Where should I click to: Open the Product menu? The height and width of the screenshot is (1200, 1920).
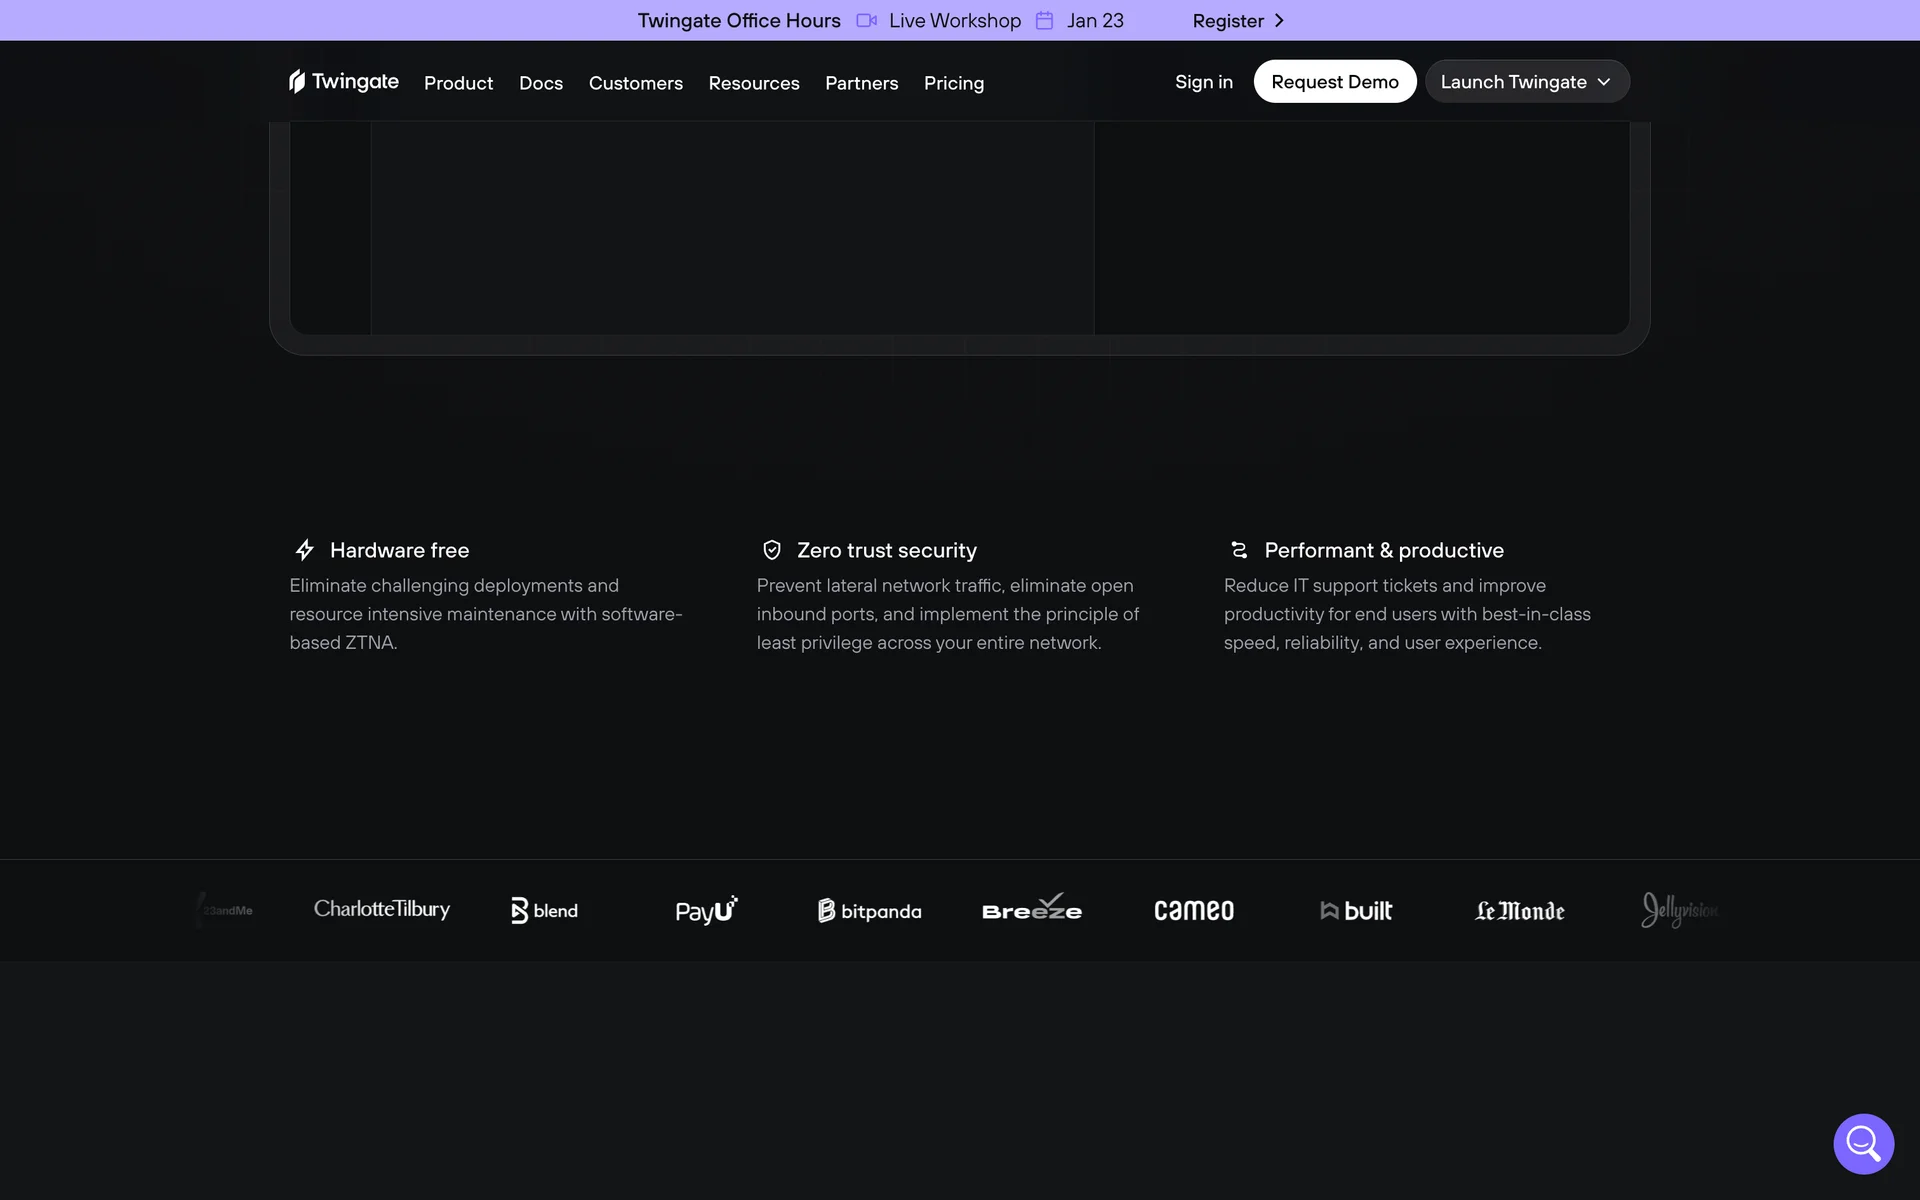point(458,83)
